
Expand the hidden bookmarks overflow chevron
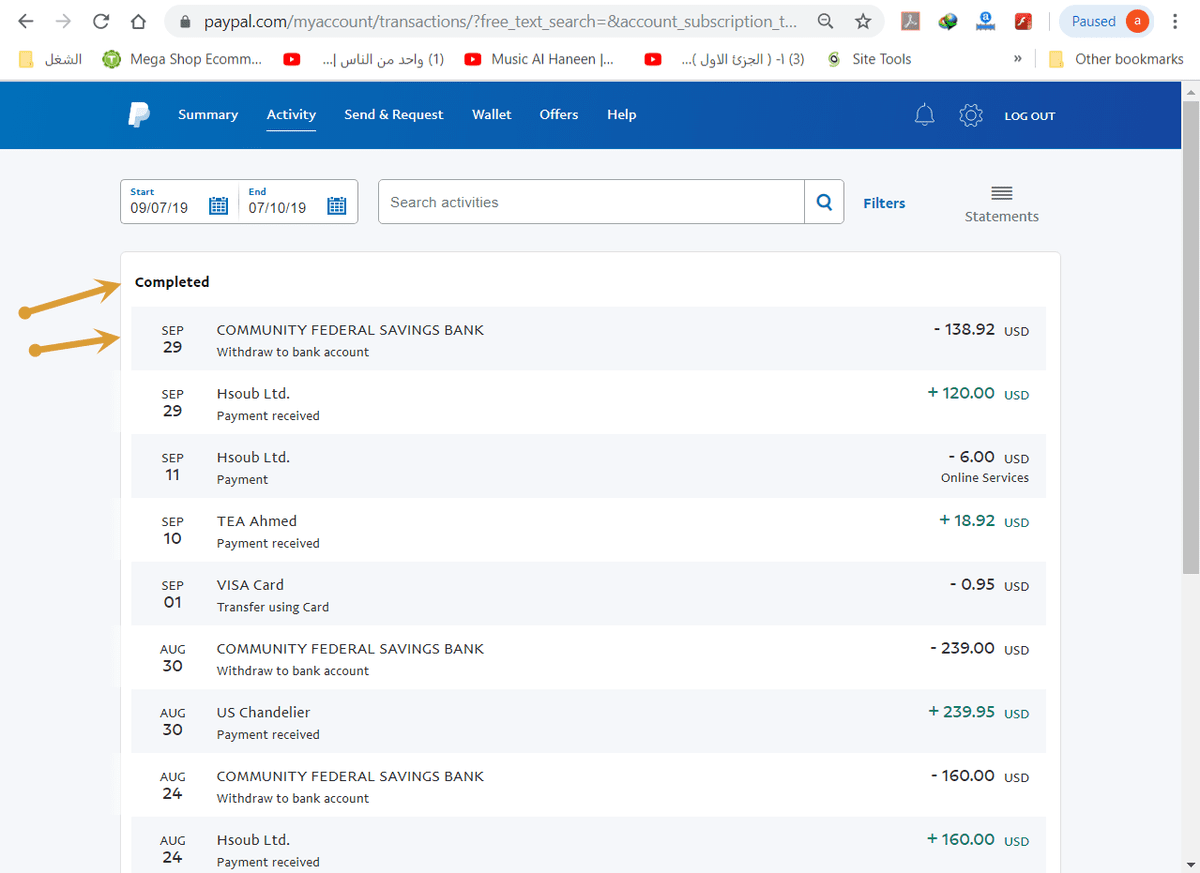(1017, 59)
